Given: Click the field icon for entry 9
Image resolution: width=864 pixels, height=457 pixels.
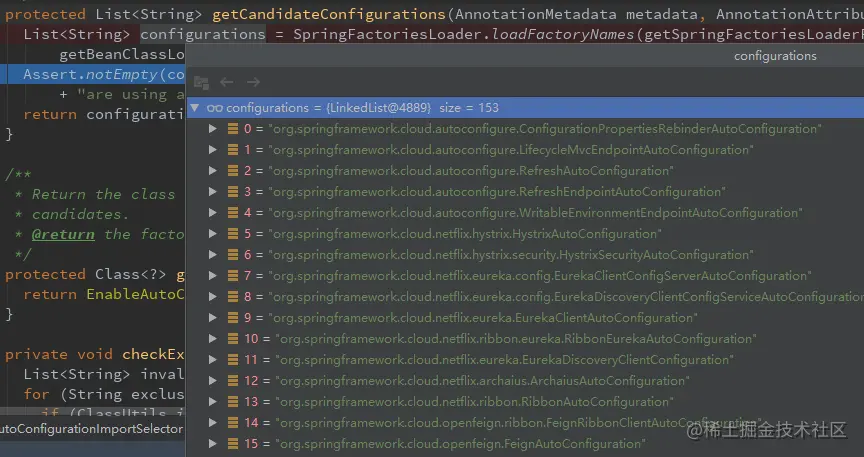Looking at the screenshot, I should pos(233,318).
